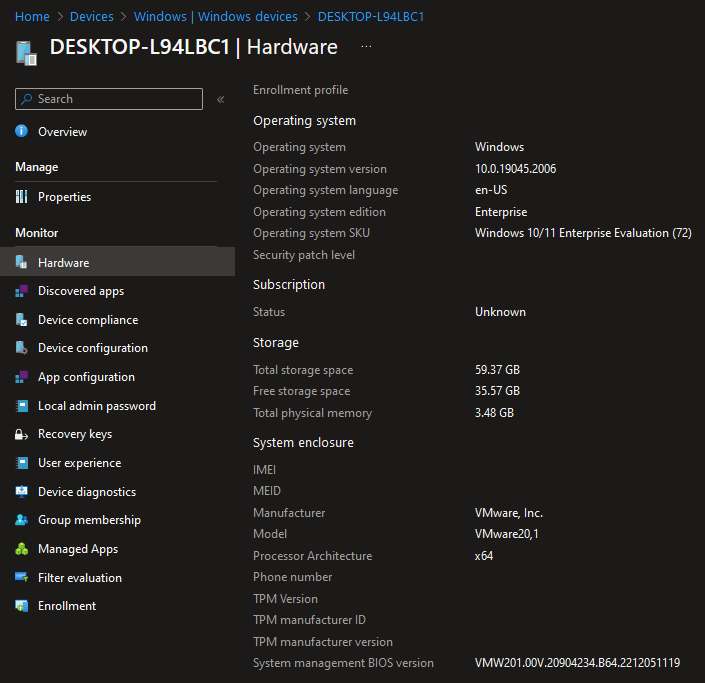Click the User experience icon
The image size is (705, 683).
tap(22, 463)
